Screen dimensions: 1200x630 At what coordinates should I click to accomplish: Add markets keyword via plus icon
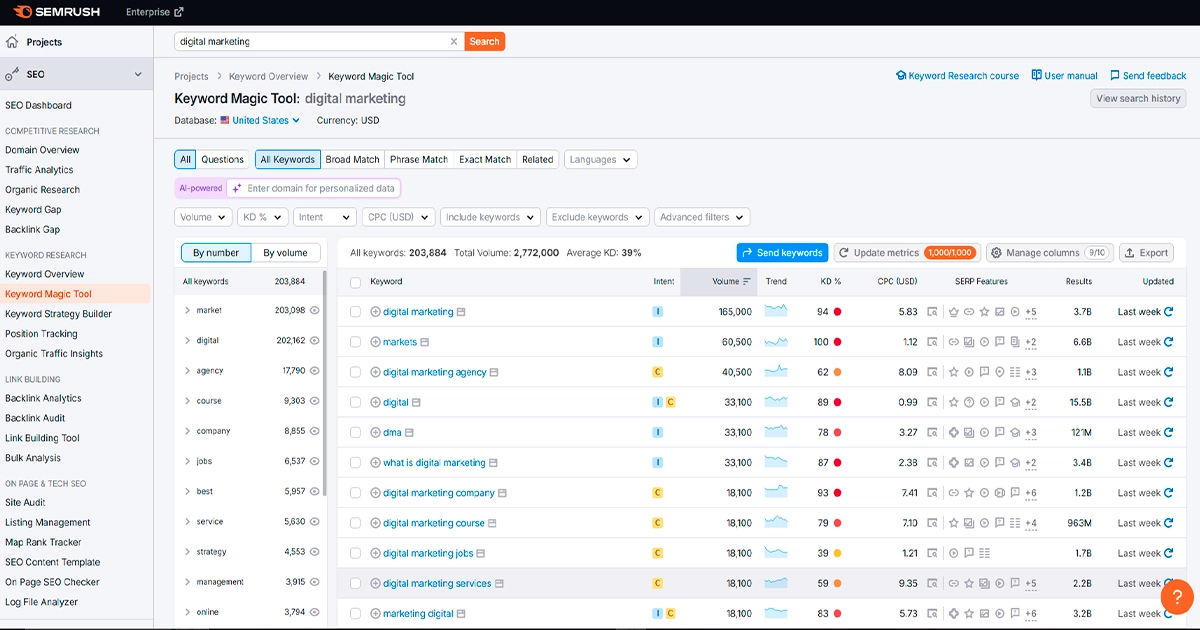click(x=376, y=342)
